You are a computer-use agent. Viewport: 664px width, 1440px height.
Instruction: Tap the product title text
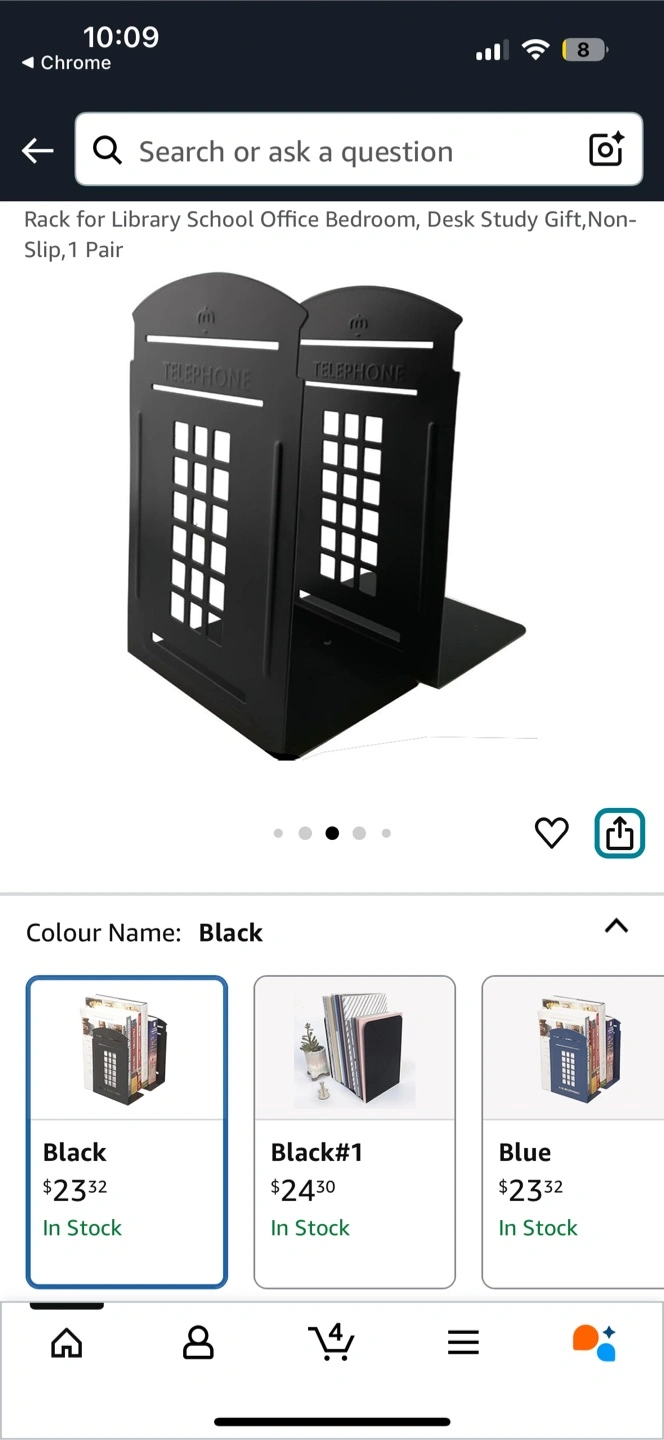330,234
